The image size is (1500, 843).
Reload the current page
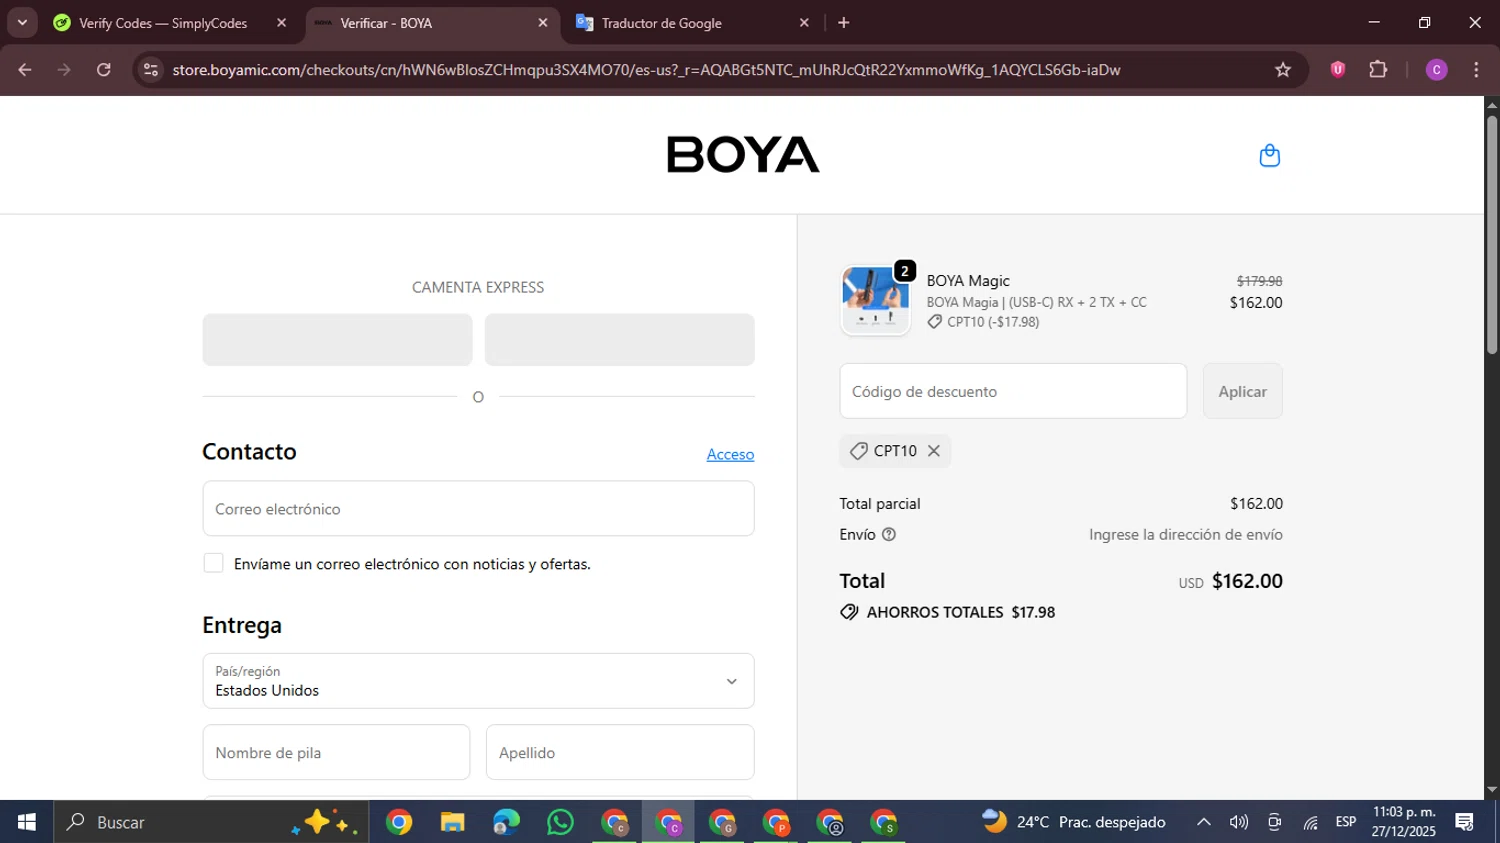coord(104,70)
